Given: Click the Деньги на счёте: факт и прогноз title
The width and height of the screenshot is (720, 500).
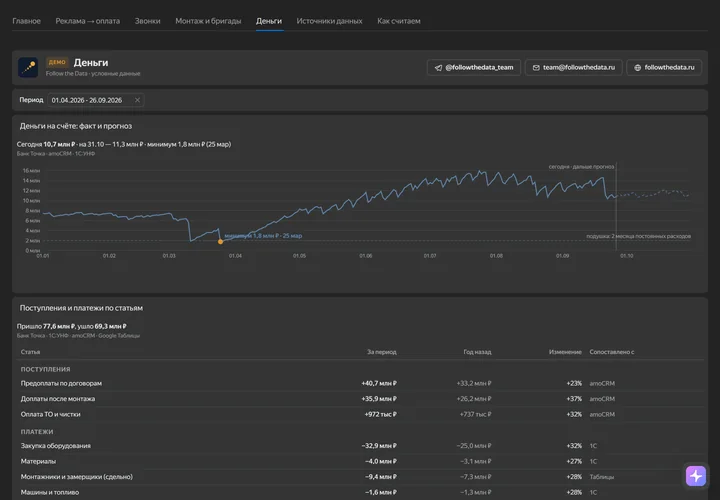Looking at the screenshot, I should tap(76, 126).
